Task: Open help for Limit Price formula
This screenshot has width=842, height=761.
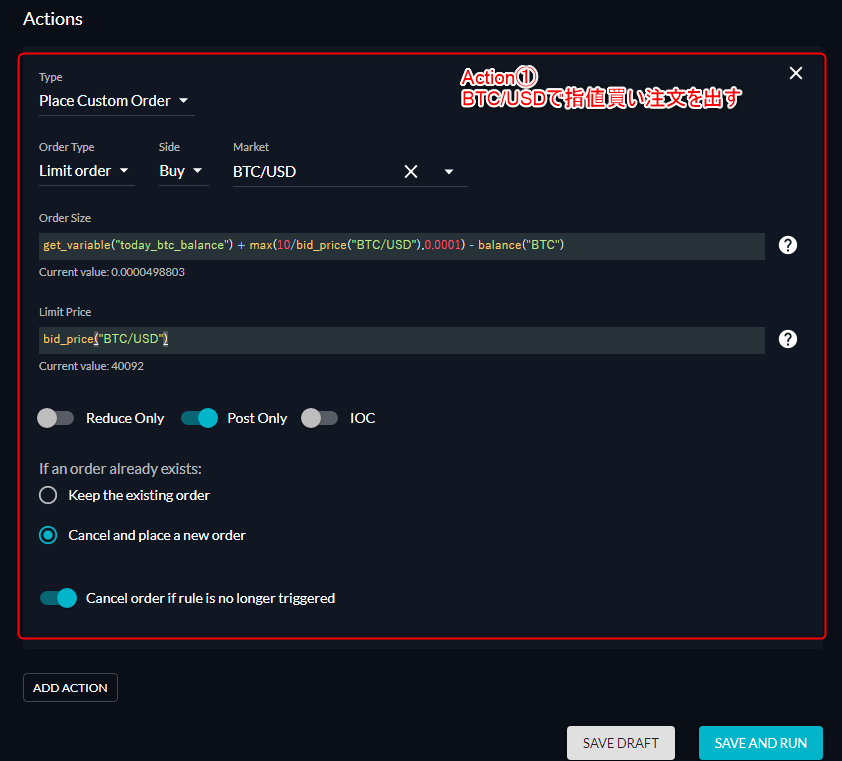Action: pos(787,339)
